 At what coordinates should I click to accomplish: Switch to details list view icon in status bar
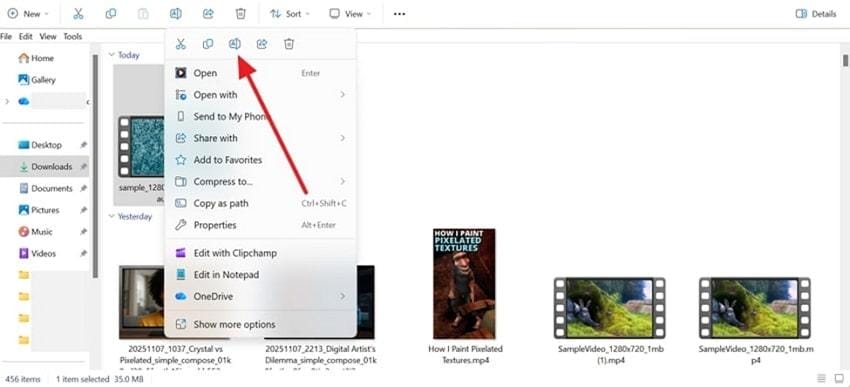click(x=822, y=378)
